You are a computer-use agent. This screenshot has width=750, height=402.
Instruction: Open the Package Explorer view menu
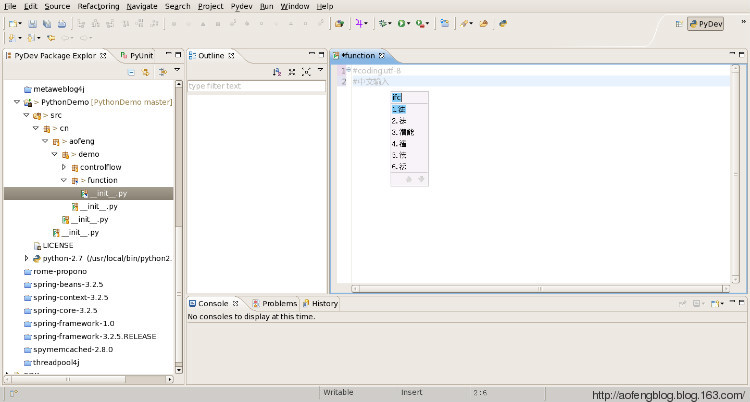[177, 70]
